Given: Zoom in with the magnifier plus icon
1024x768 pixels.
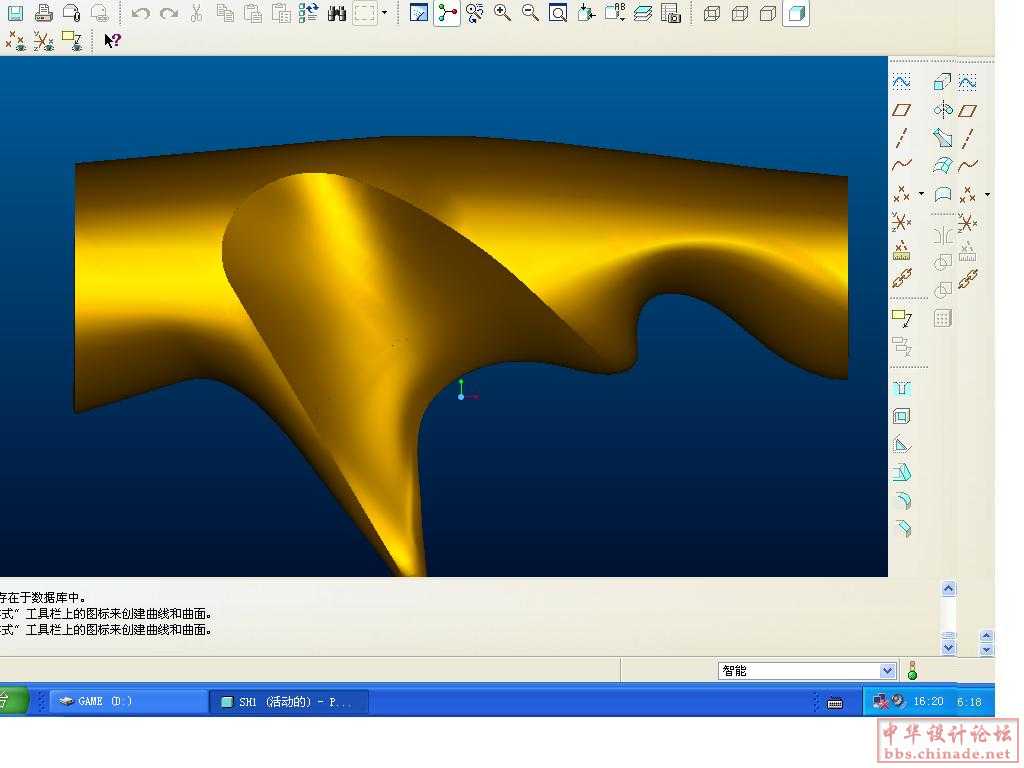Looking at the screenshot, I should pos(502,12).
